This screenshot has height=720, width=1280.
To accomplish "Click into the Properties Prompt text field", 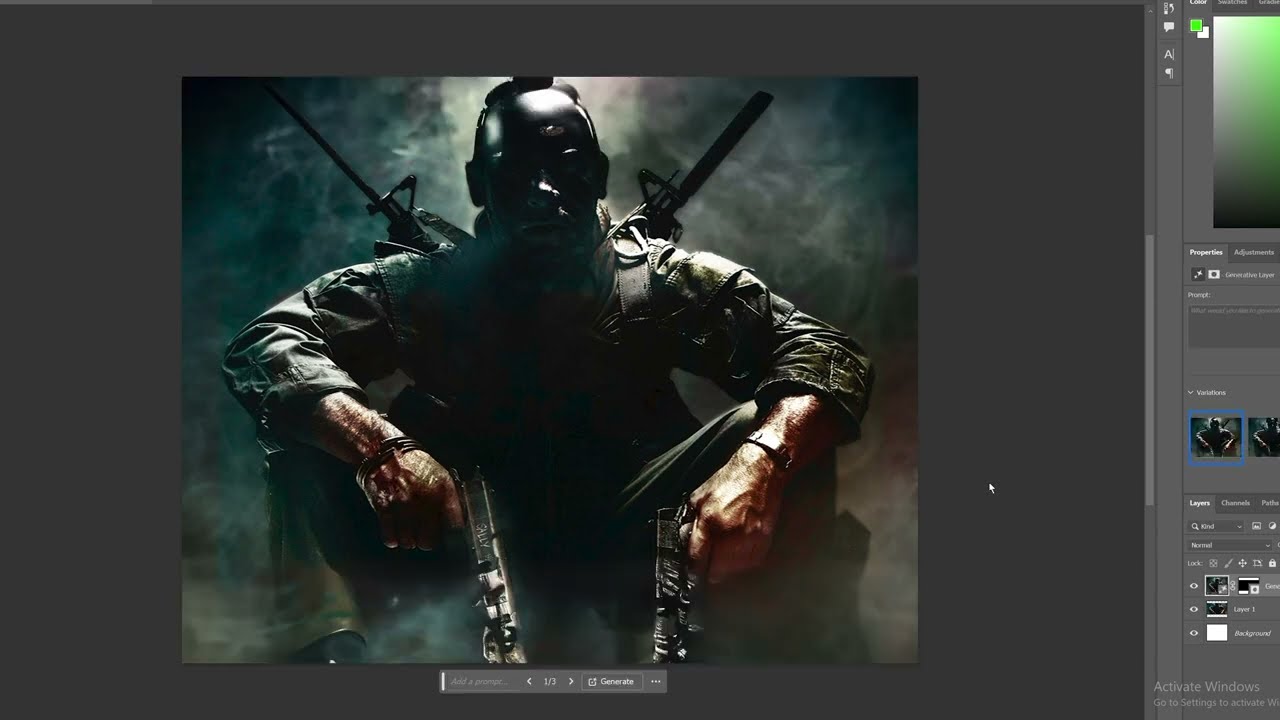I will tap(1234, 326).
